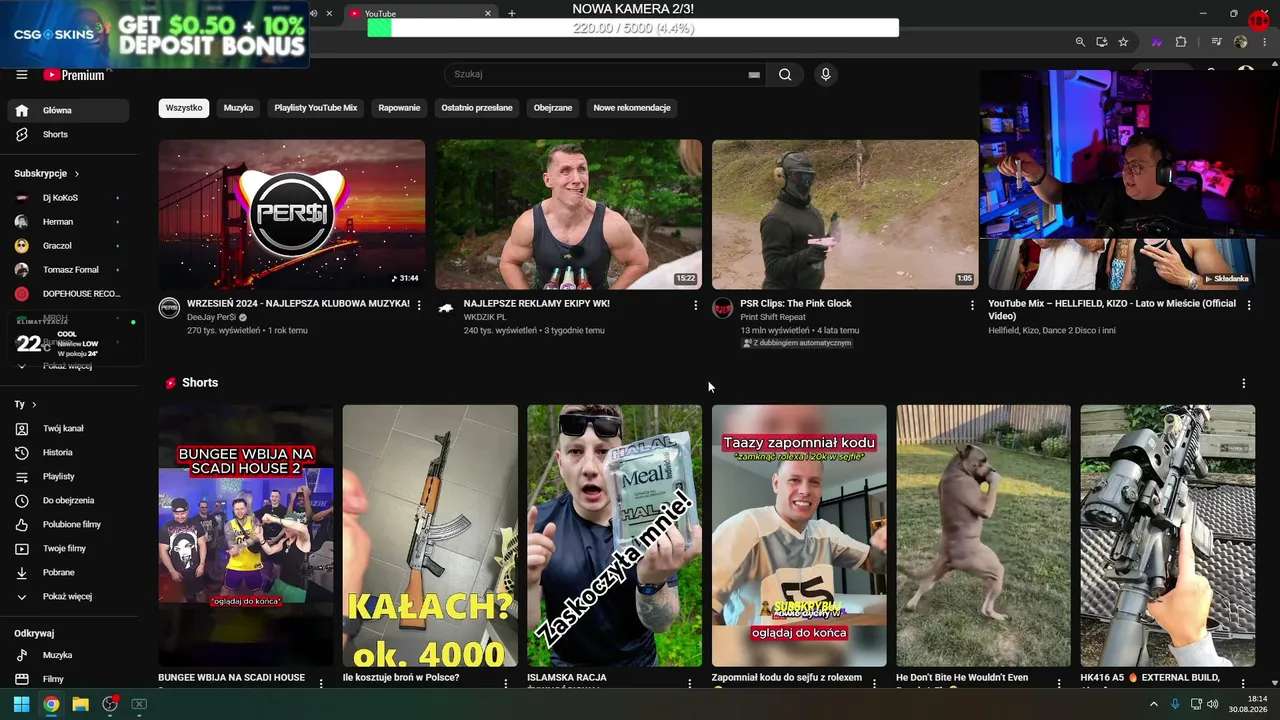Image resolution: width=1280 pixels, height=720 pixels.
Task: Select the Nowe rekomendacje chip
Action: click(x=632, y=108)
